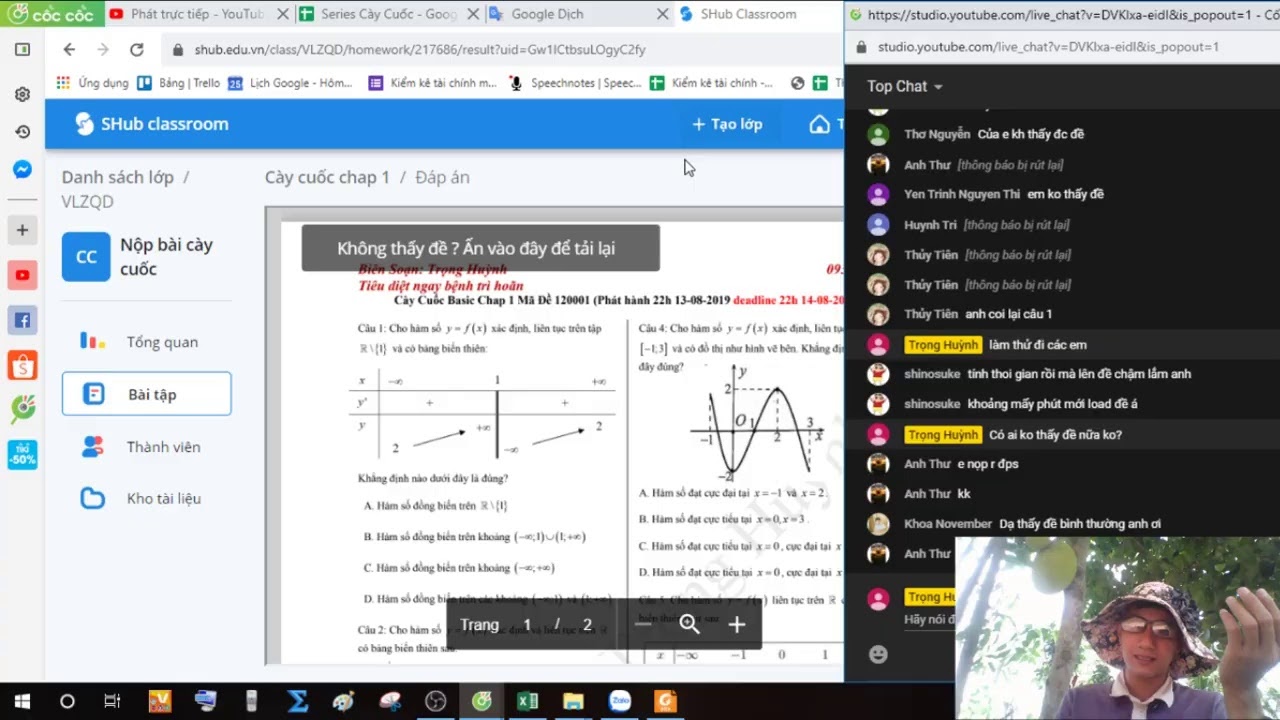Open Thành viên in the class sidebar

[x=146, y=447]
